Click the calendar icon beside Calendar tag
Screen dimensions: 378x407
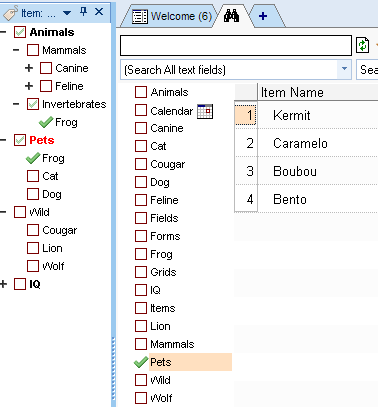205,111
